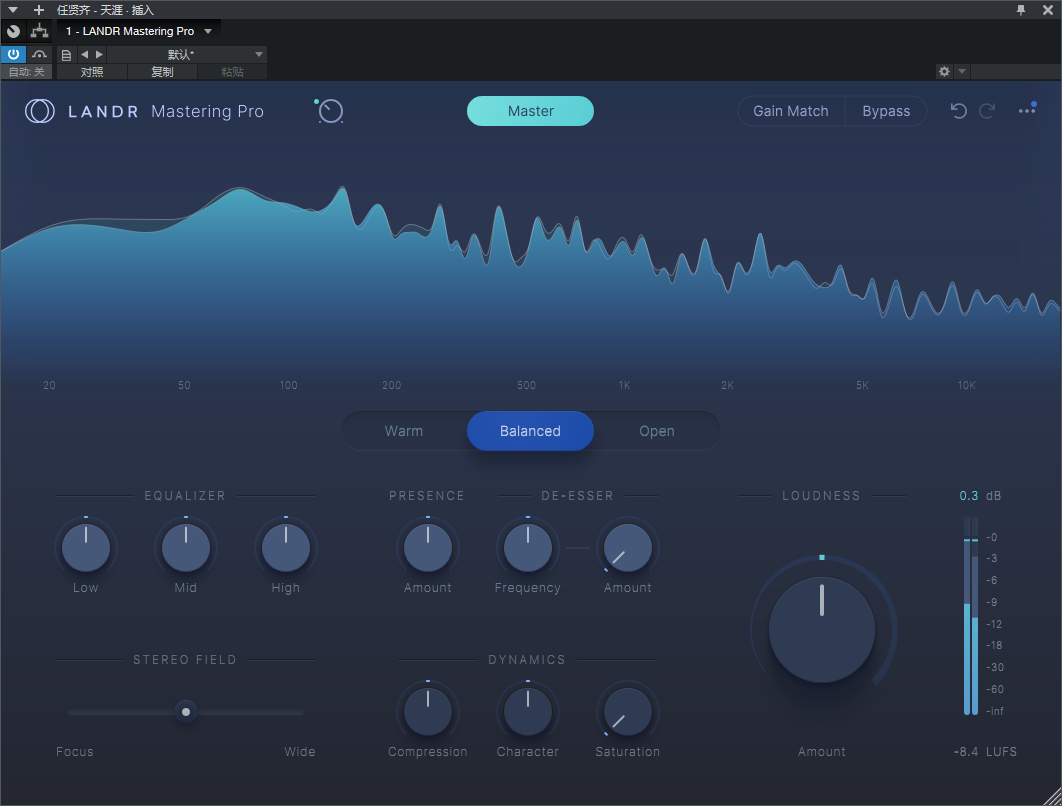Image resolution: width=1062 pixels, height=806 pixels.
Task: Toggle plugin power button
Action: pos(14,54)
